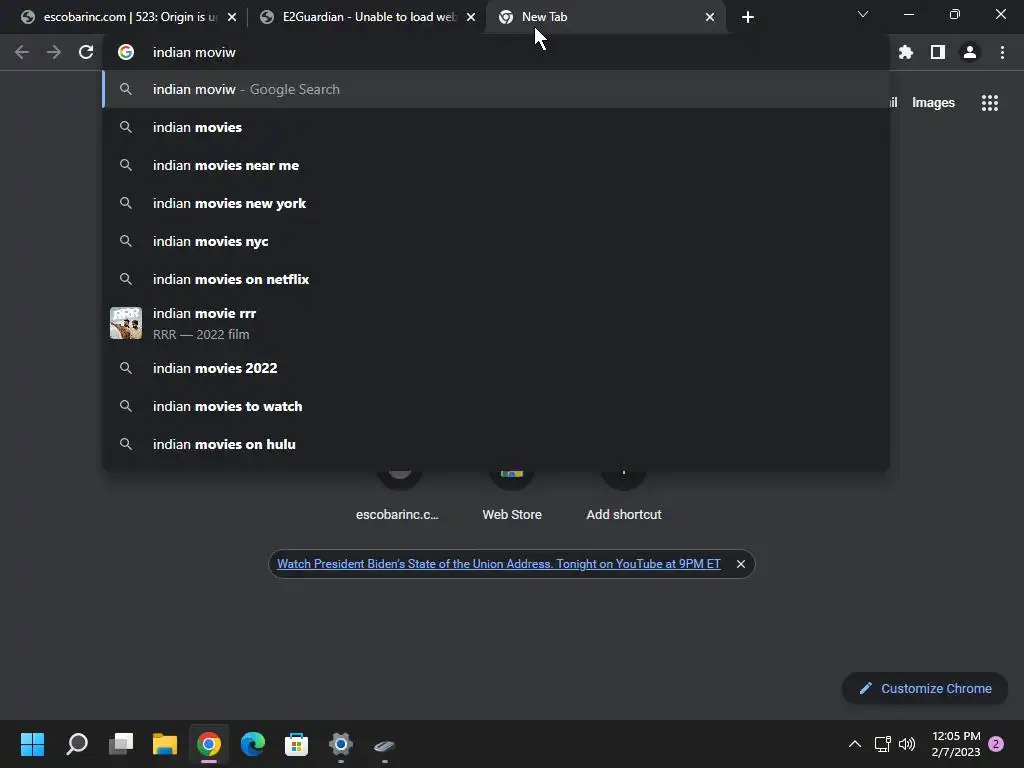Select 'indian movies on hulu' suggestion
1024x768 pixels.
point(496,444)
